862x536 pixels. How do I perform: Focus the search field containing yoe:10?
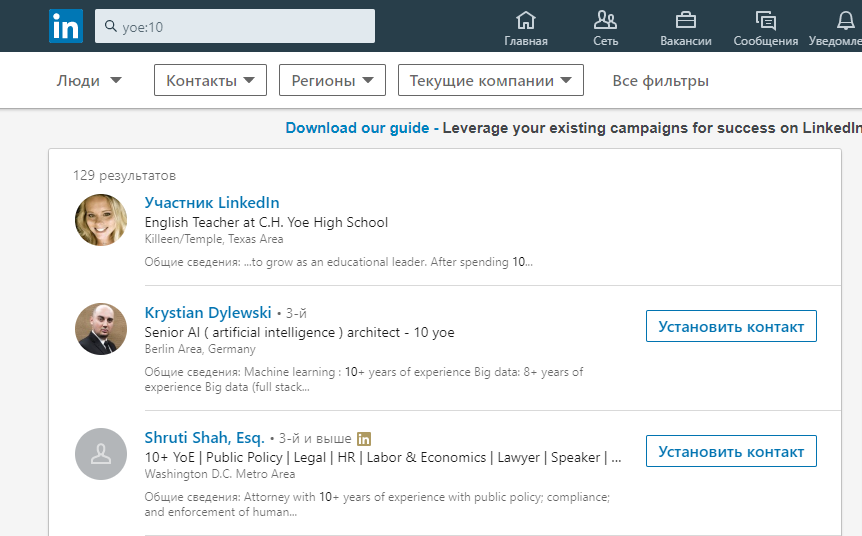[x=245, y=27]
